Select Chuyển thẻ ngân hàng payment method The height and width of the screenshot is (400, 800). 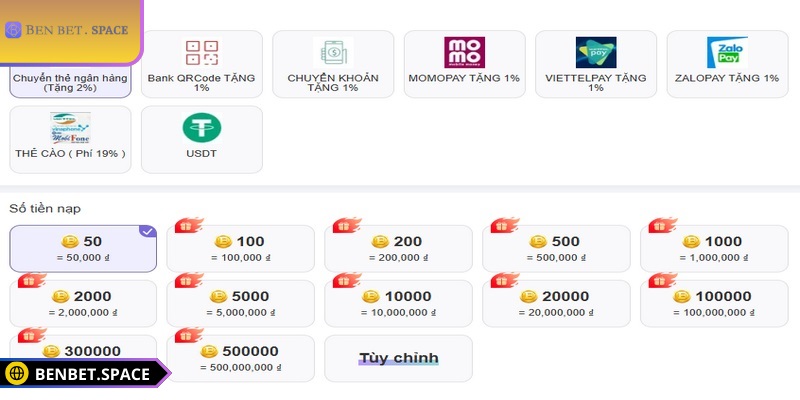pyautogui.click(x=70, y=82)
